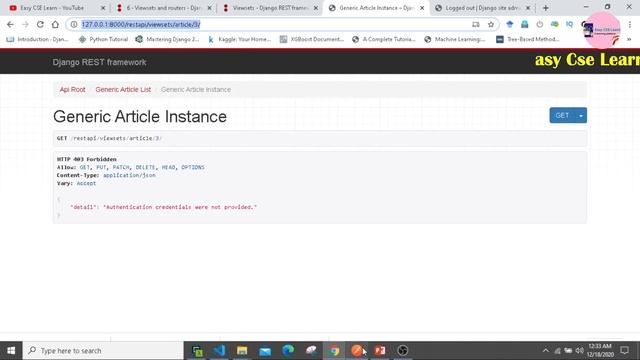Open File Explorer from the taskbar
Viewport: 640px width, 360px height.
pyautogui.click(x=242, y=351)
